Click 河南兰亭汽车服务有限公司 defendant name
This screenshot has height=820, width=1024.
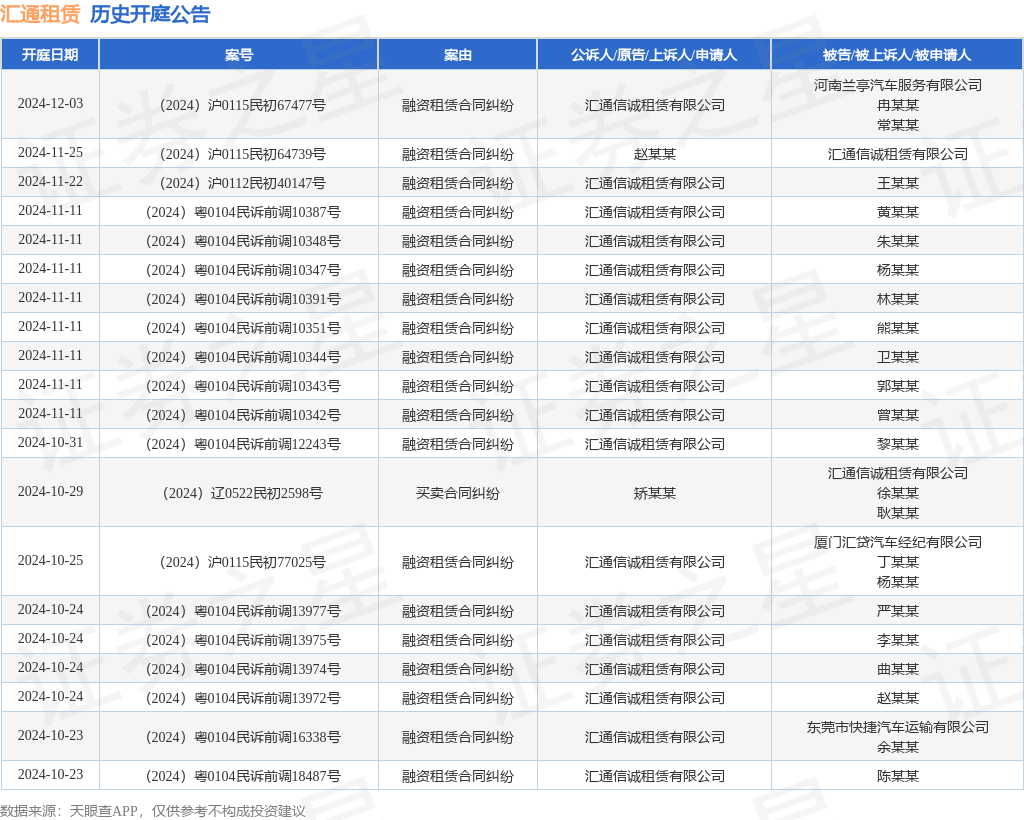coord(896,86)
